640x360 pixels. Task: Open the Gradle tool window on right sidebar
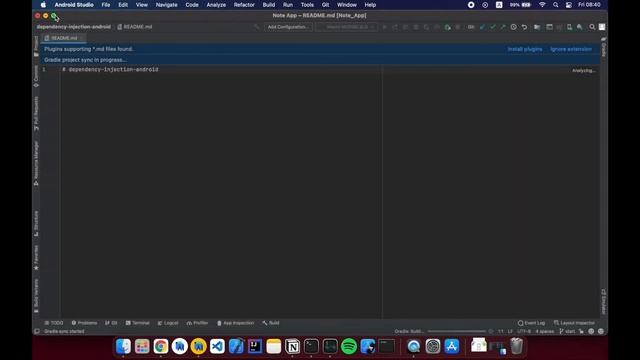(x=604, y=47)
